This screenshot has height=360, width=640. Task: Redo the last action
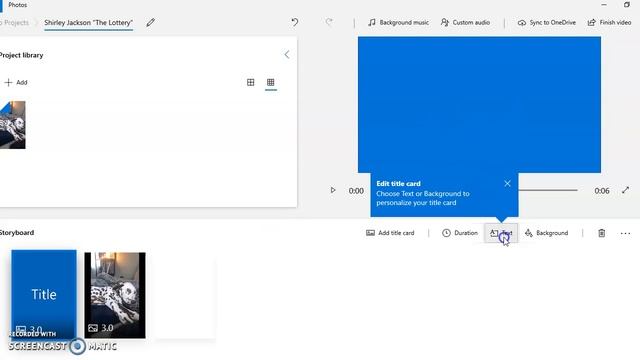tap(329, 22)
